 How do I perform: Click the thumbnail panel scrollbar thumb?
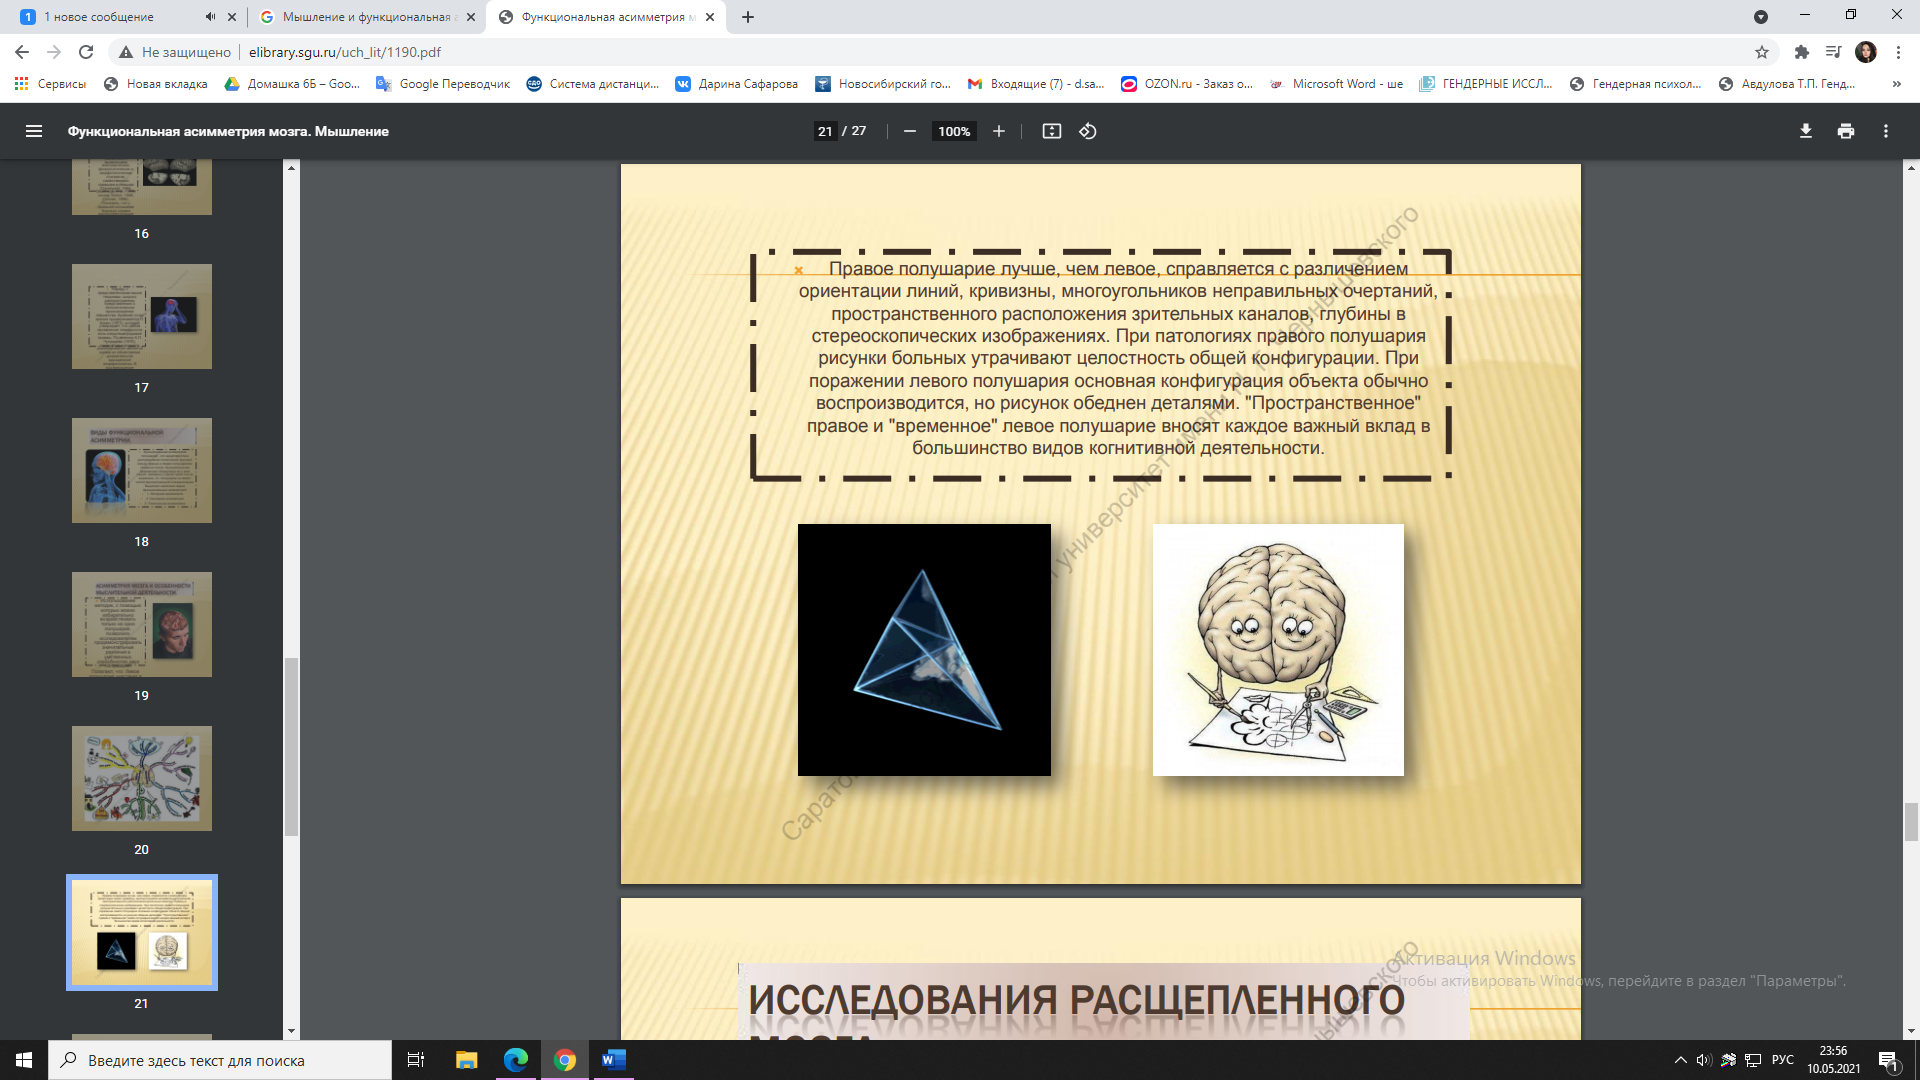pos(292,746)
